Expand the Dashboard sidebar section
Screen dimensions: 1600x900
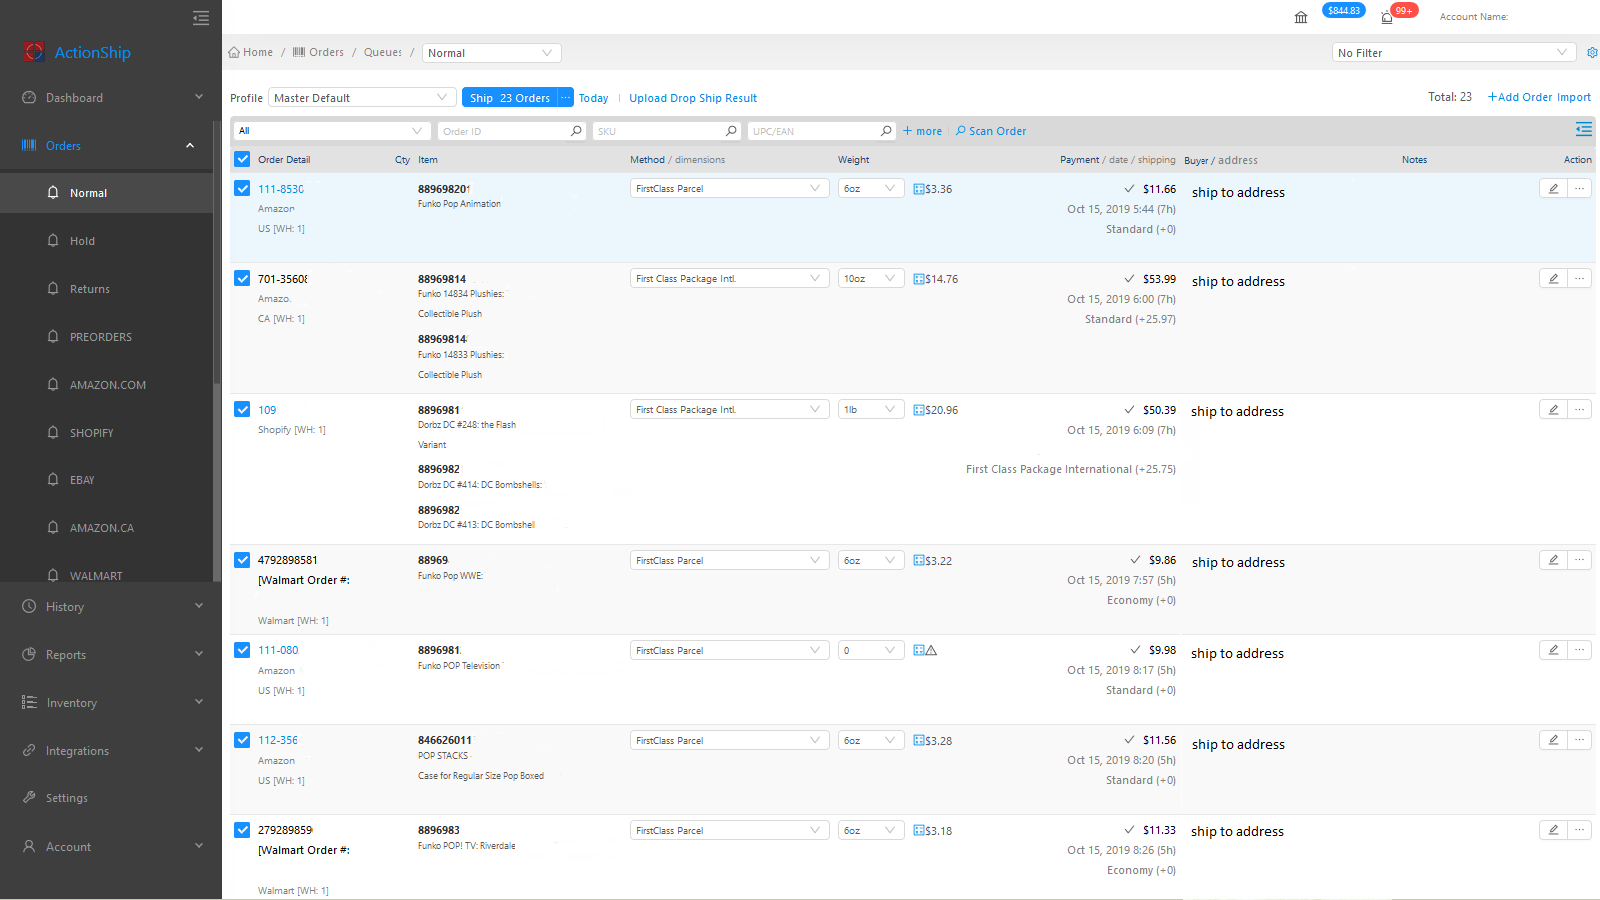(x=110, y=98)
